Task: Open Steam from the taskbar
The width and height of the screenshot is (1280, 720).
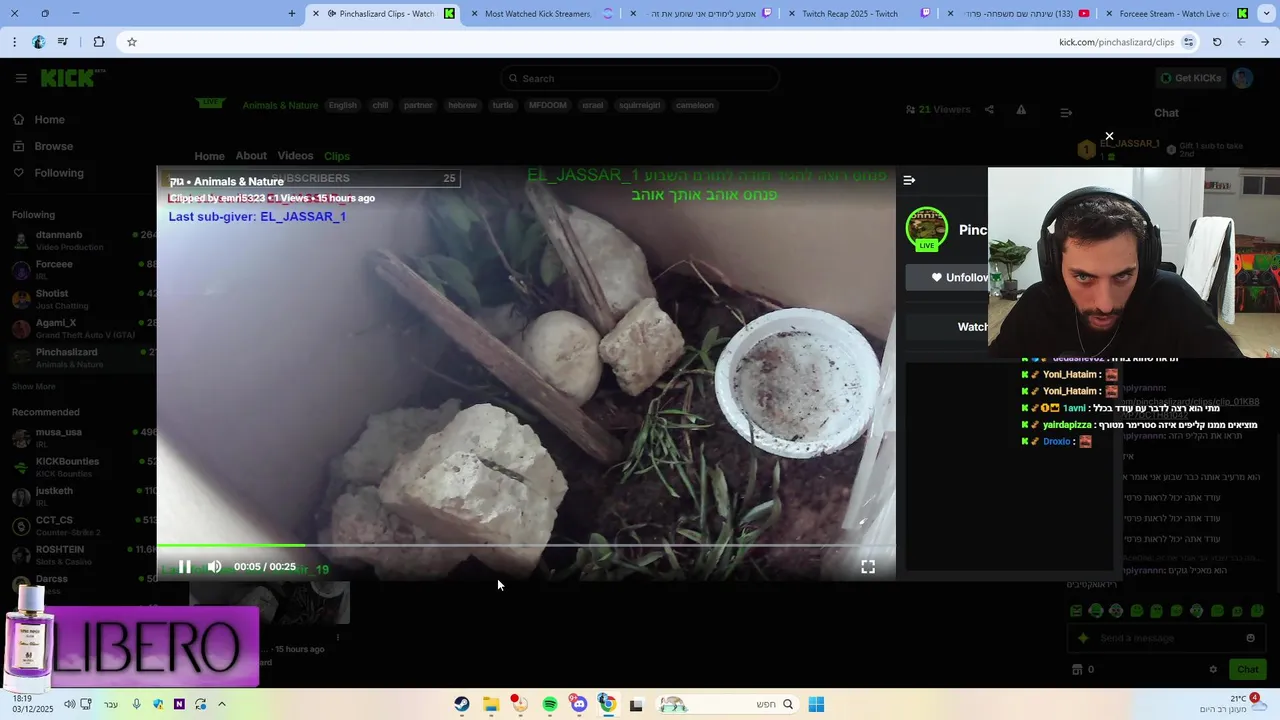Action: 461,704
